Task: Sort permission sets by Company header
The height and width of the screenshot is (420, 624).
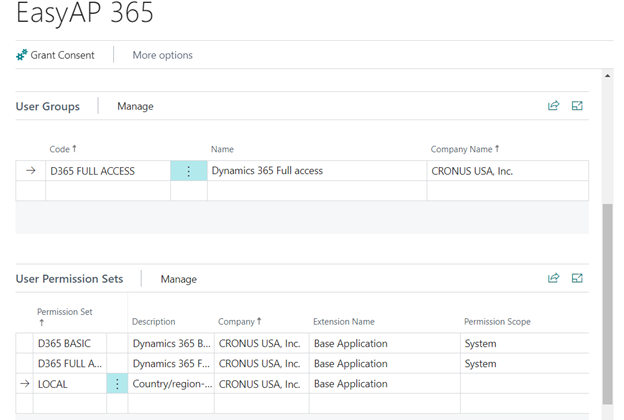Action: [240, 322]
